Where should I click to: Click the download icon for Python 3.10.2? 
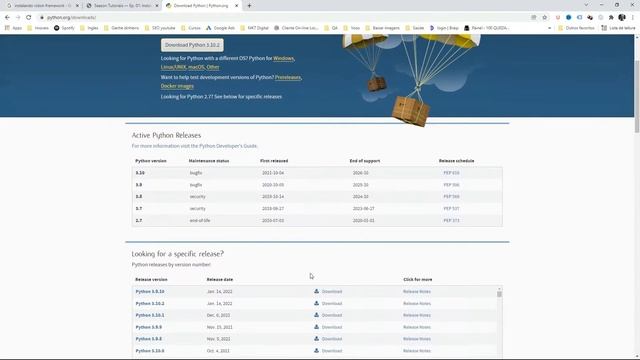click(316, 303)
